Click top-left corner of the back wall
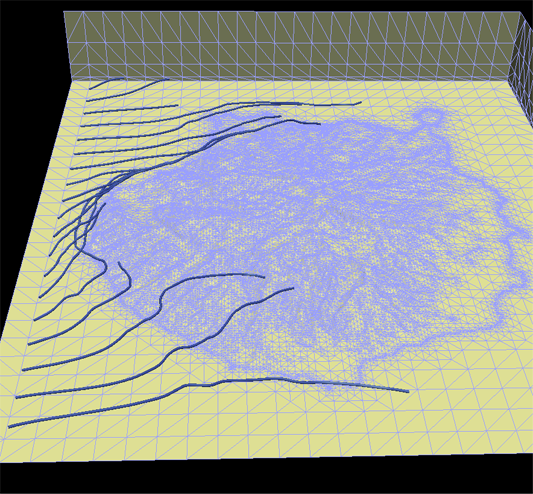Viewport: 533px width, 494px height. tap(64, 12)
